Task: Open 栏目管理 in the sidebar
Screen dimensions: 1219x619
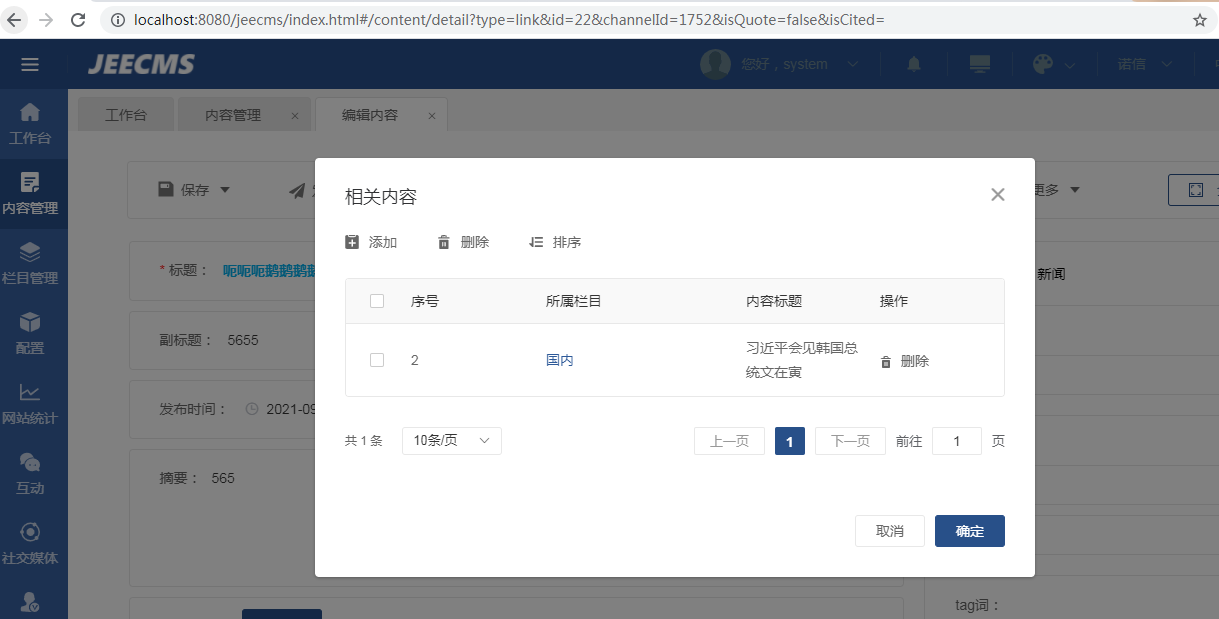Action: tap(31, 264)
